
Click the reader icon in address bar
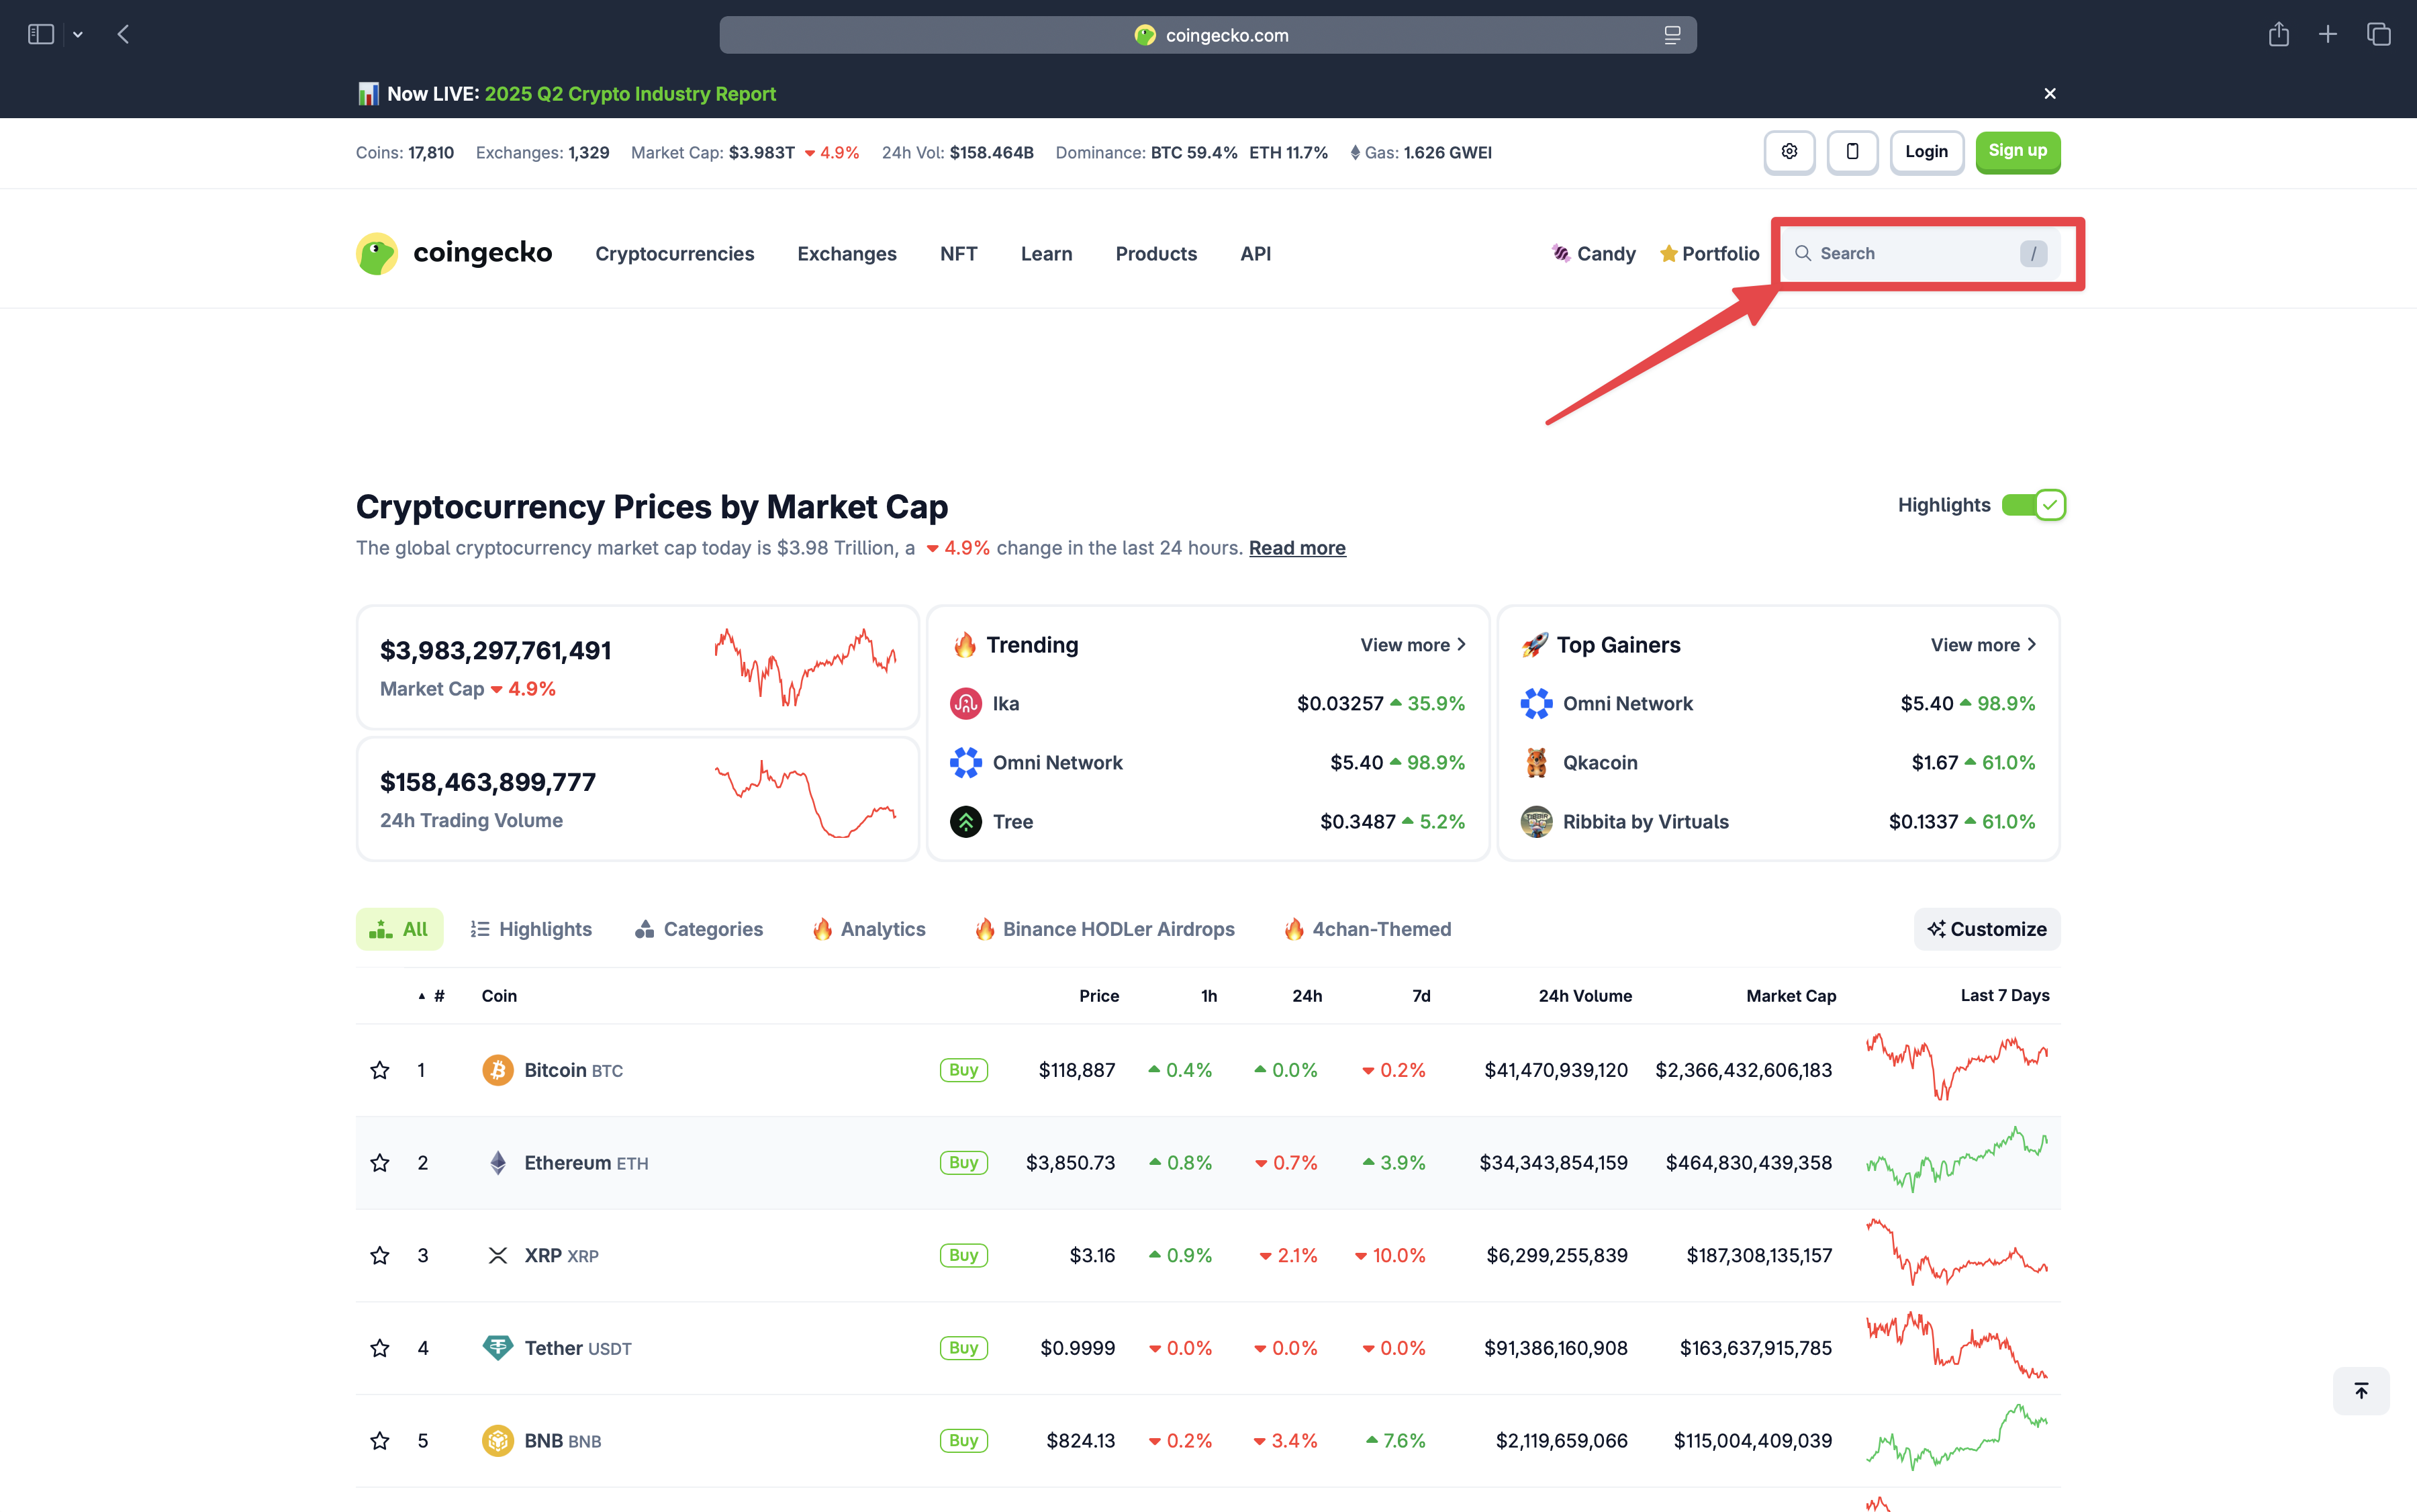[x=1672, y=35]
